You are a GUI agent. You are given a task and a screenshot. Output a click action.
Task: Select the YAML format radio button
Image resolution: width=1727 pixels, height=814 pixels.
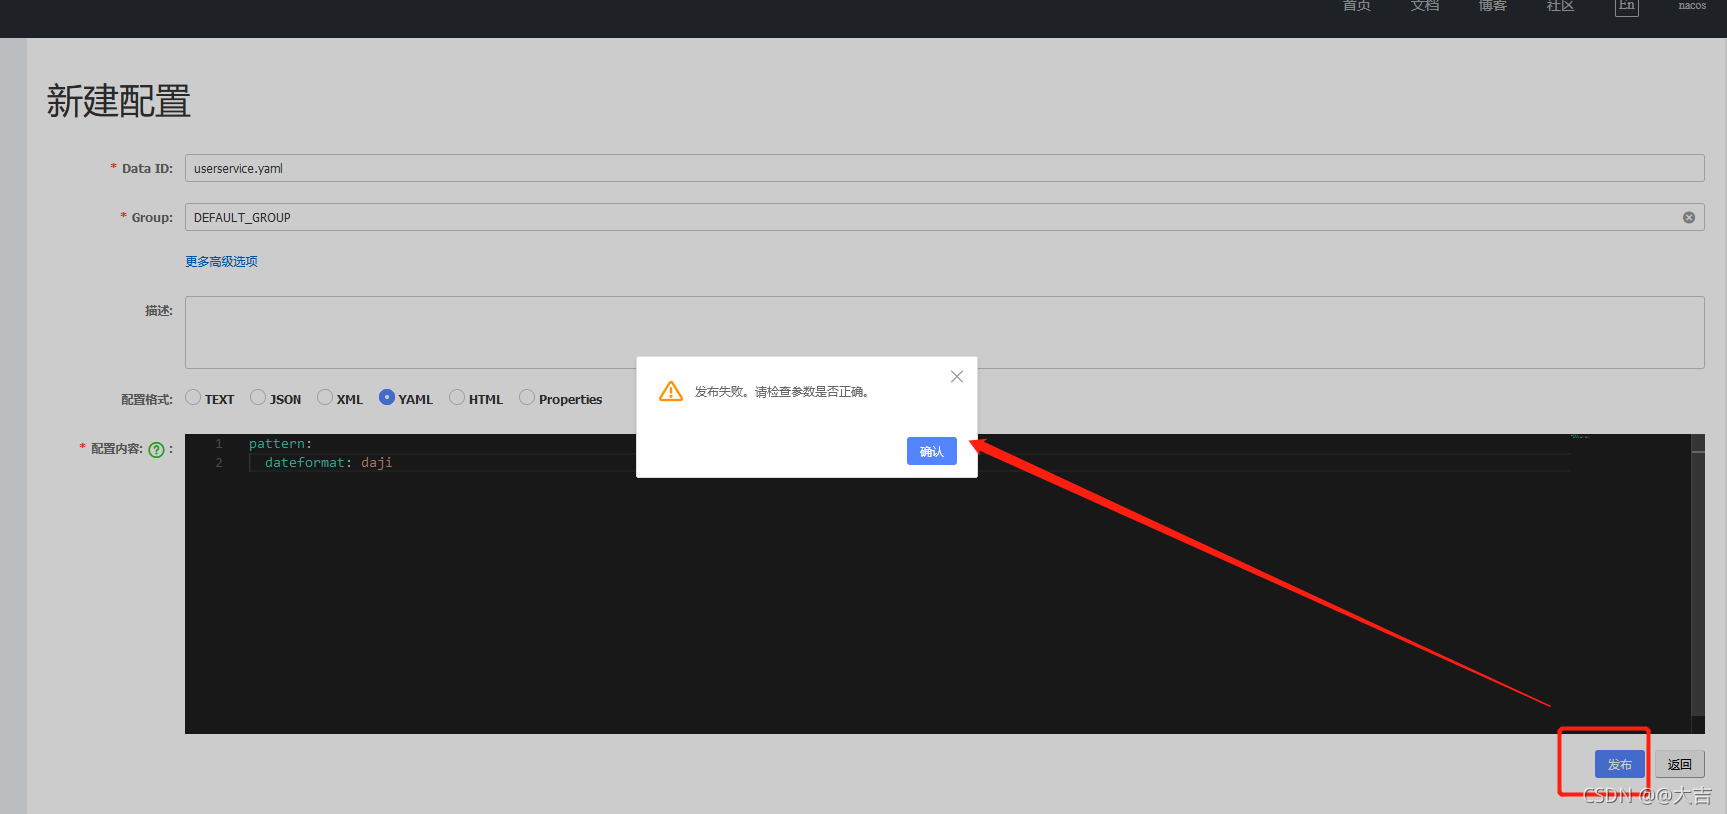coord(387,398)
